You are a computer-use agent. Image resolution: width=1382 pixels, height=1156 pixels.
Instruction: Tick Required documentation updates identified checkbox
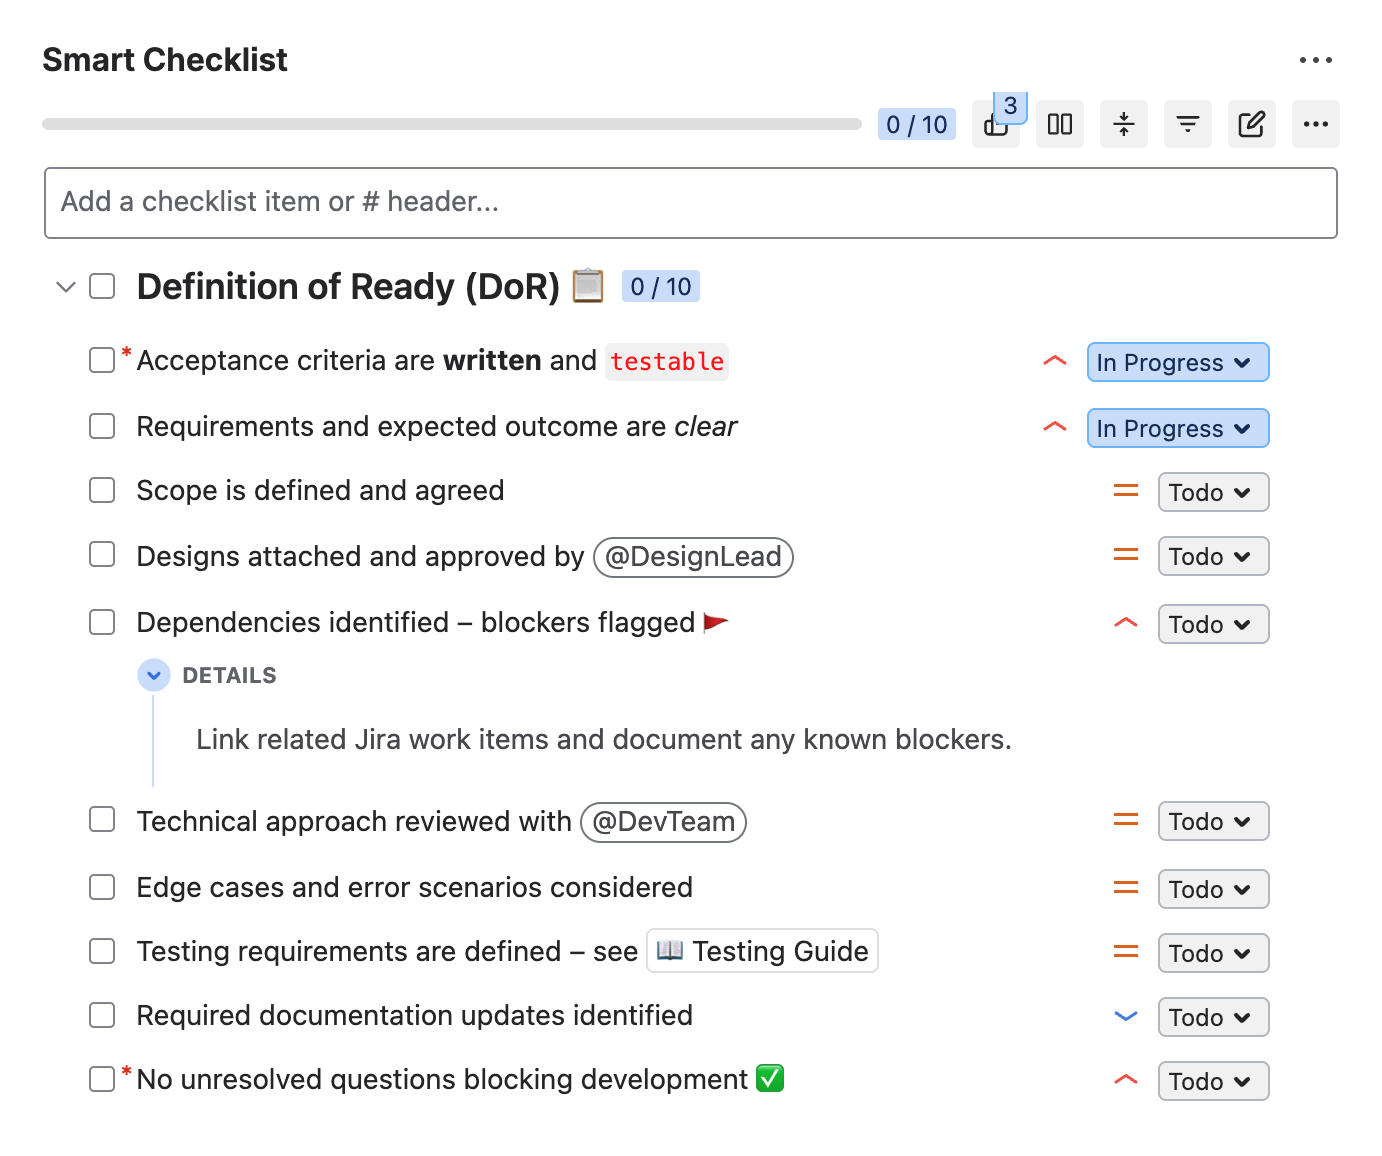click(x=102, y=1015)
